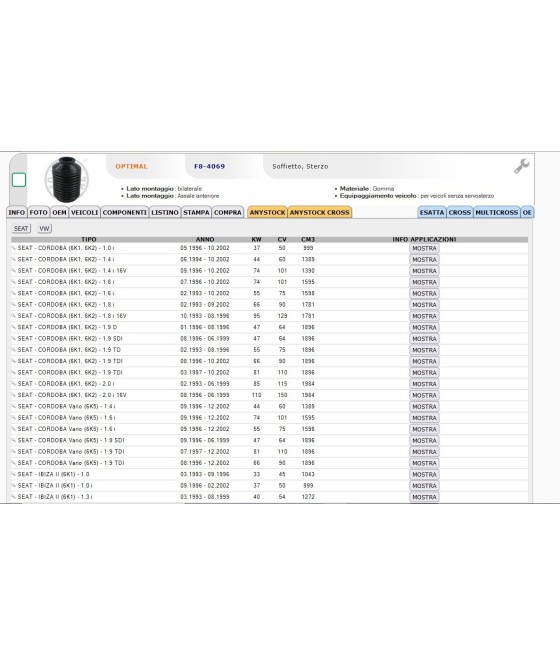Click MOSTRA for Ibiza II 1.0 i

click(x=424, y=486)
